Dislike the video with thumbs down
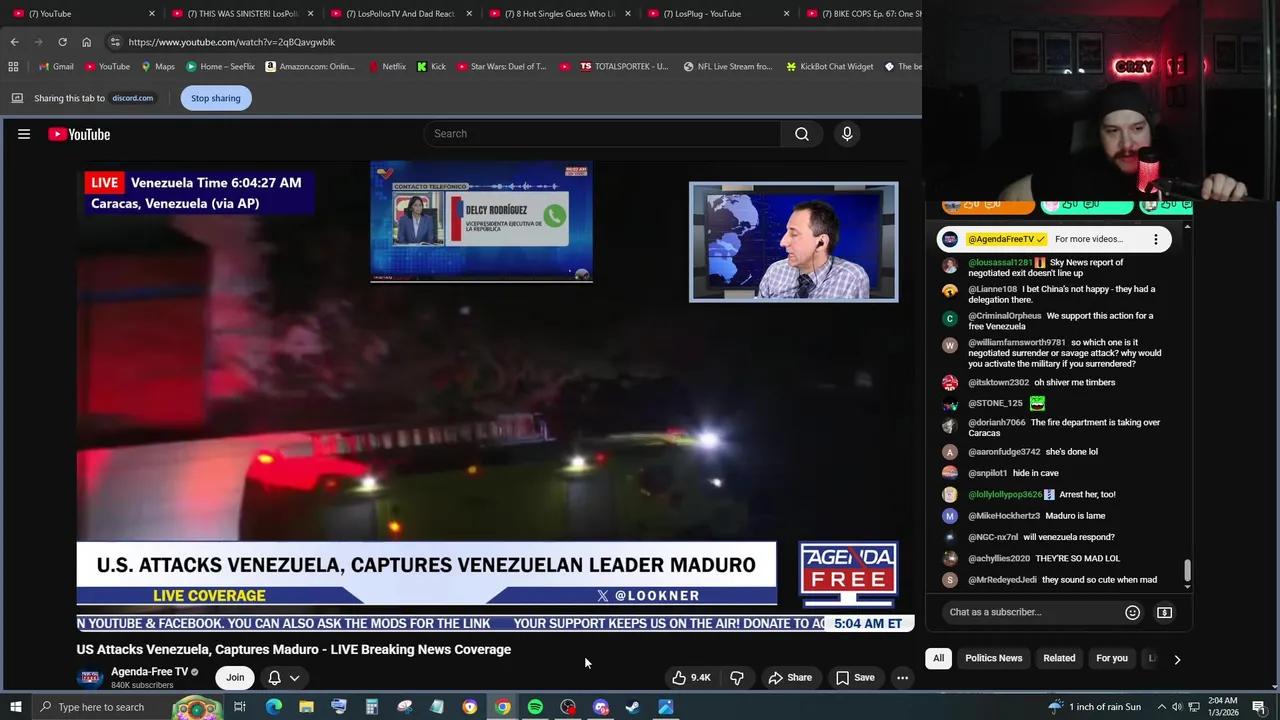 click(x=736, y=678)
